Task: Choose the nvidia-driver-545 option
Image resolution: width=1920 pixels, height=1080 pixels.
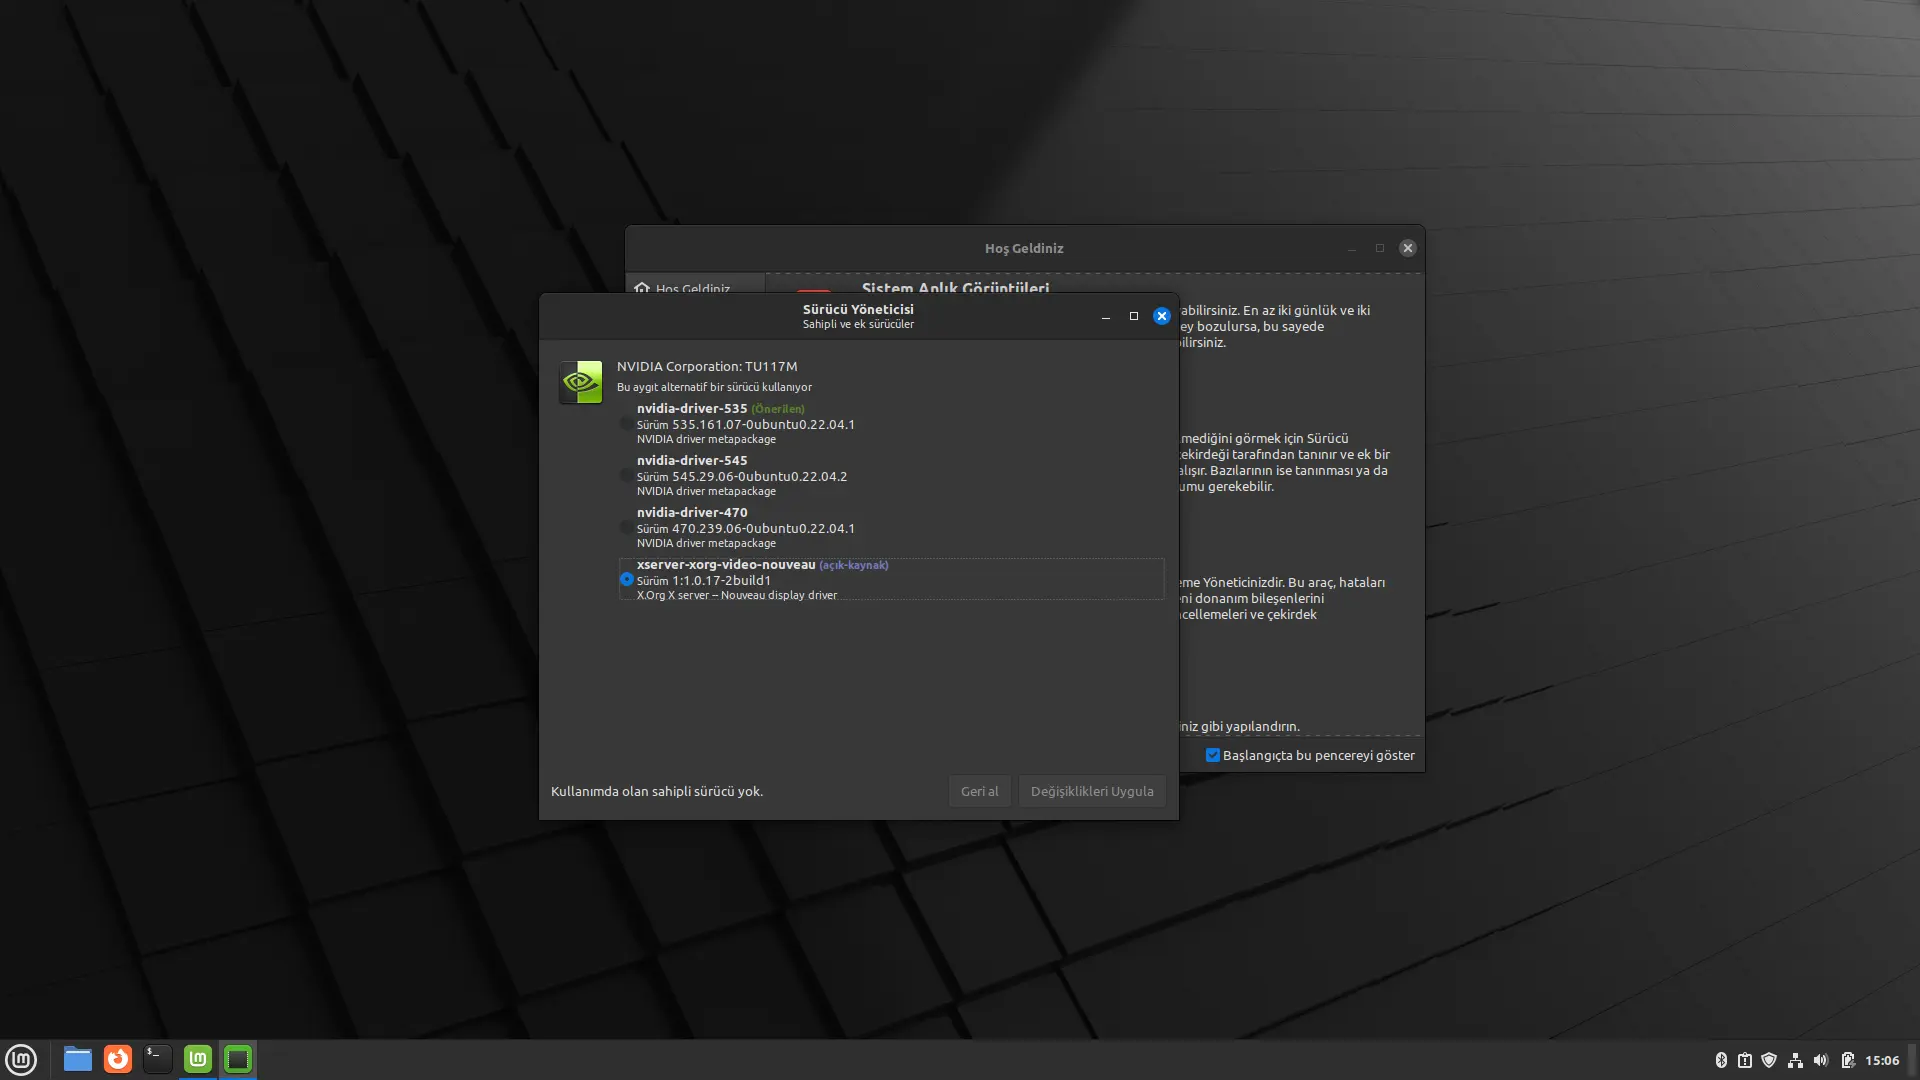Action: coord(627,476)
